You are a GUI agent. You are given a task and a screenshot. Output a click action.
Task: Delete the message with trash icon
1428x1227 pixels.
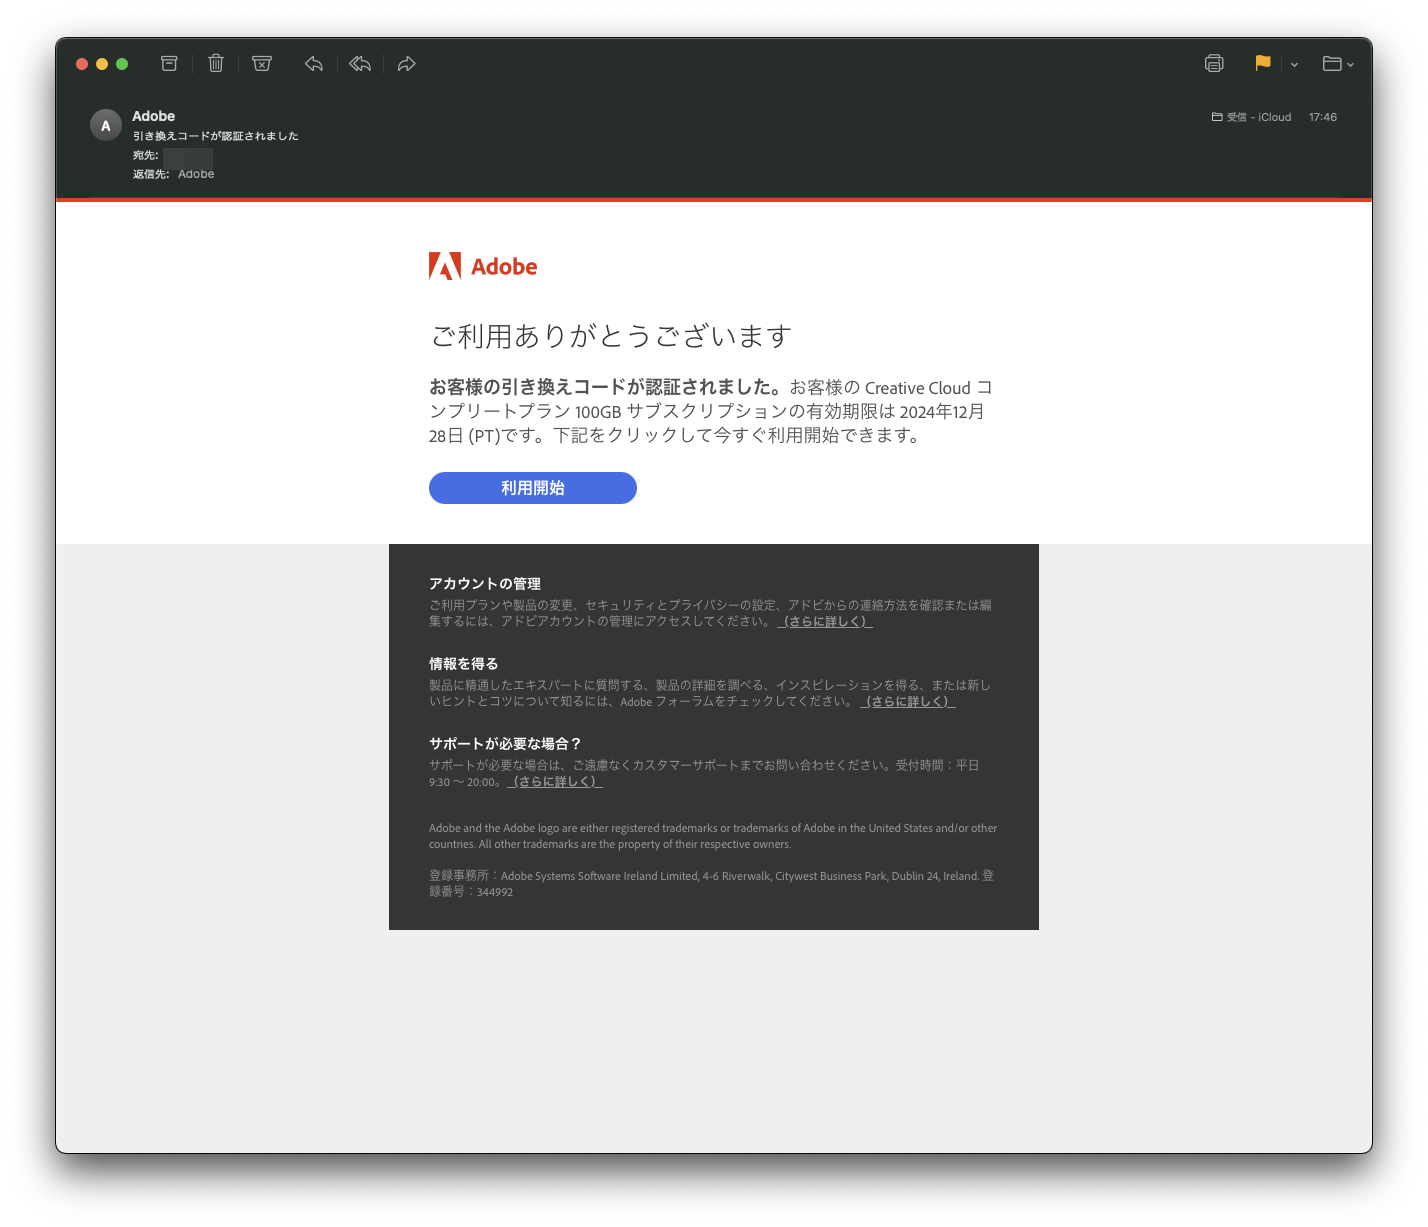click(216, 64)
